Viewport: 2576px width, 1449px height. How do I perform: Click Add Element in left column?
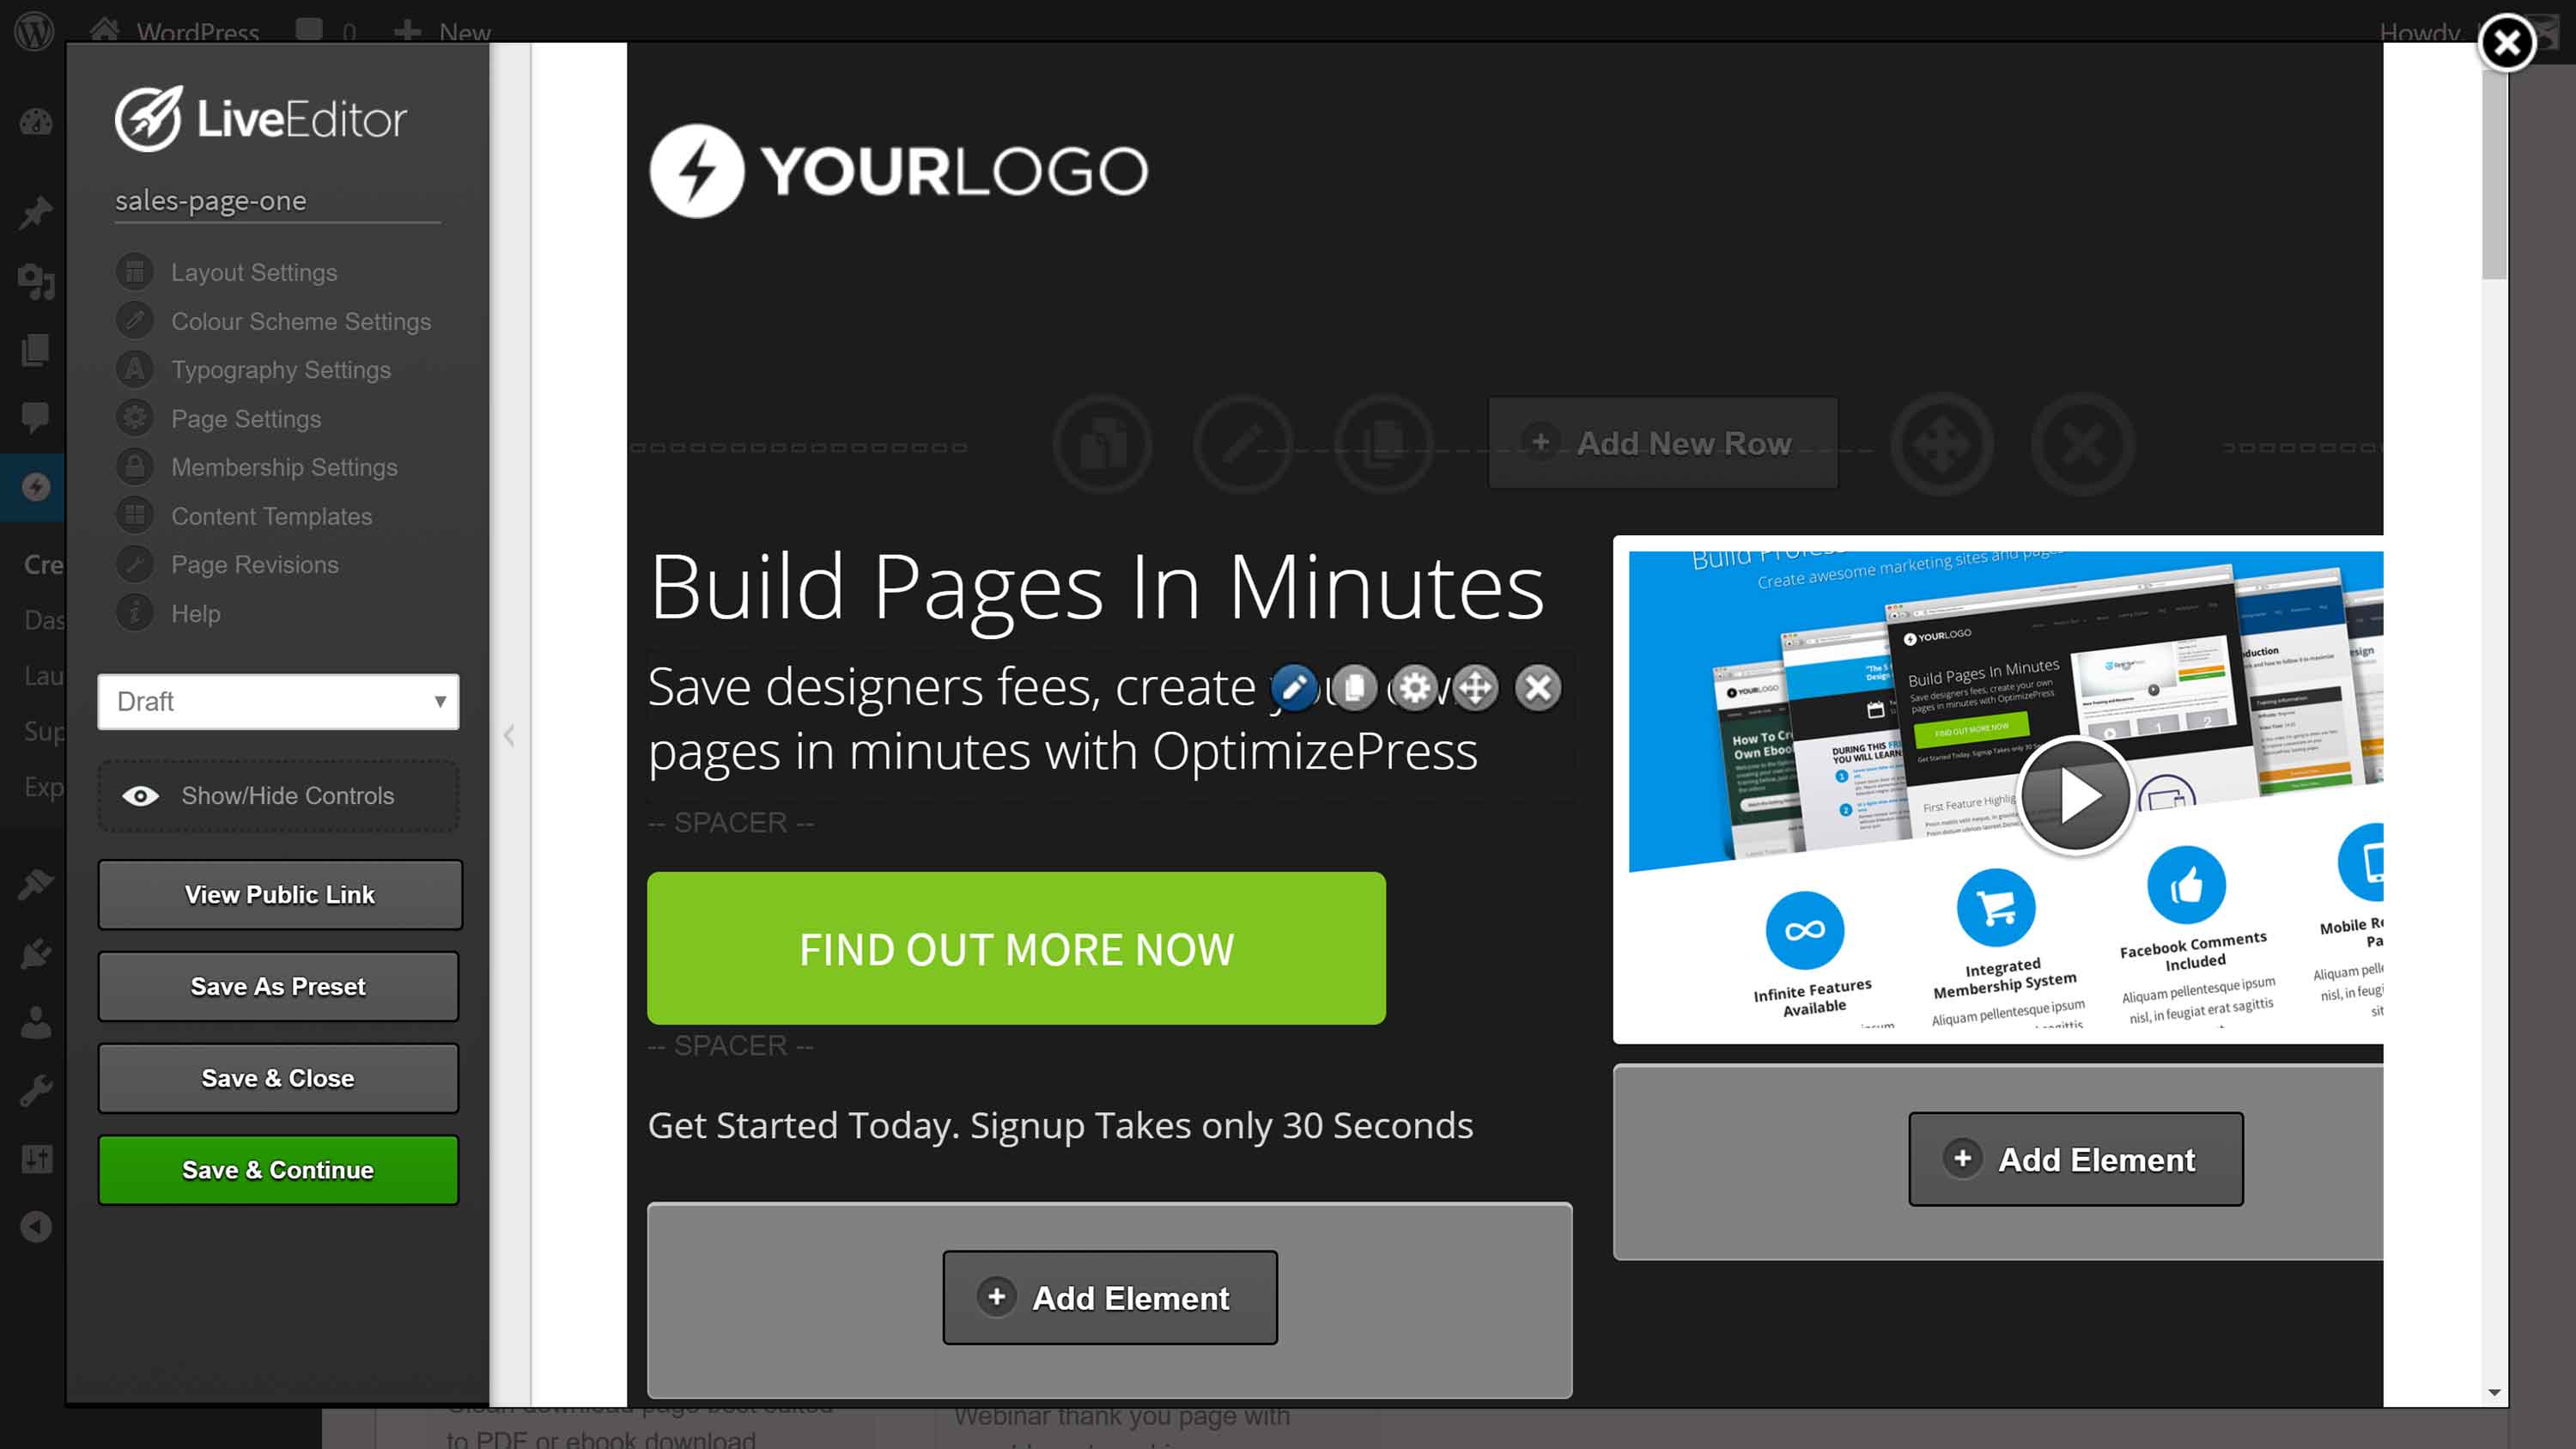[1109, 1297]
